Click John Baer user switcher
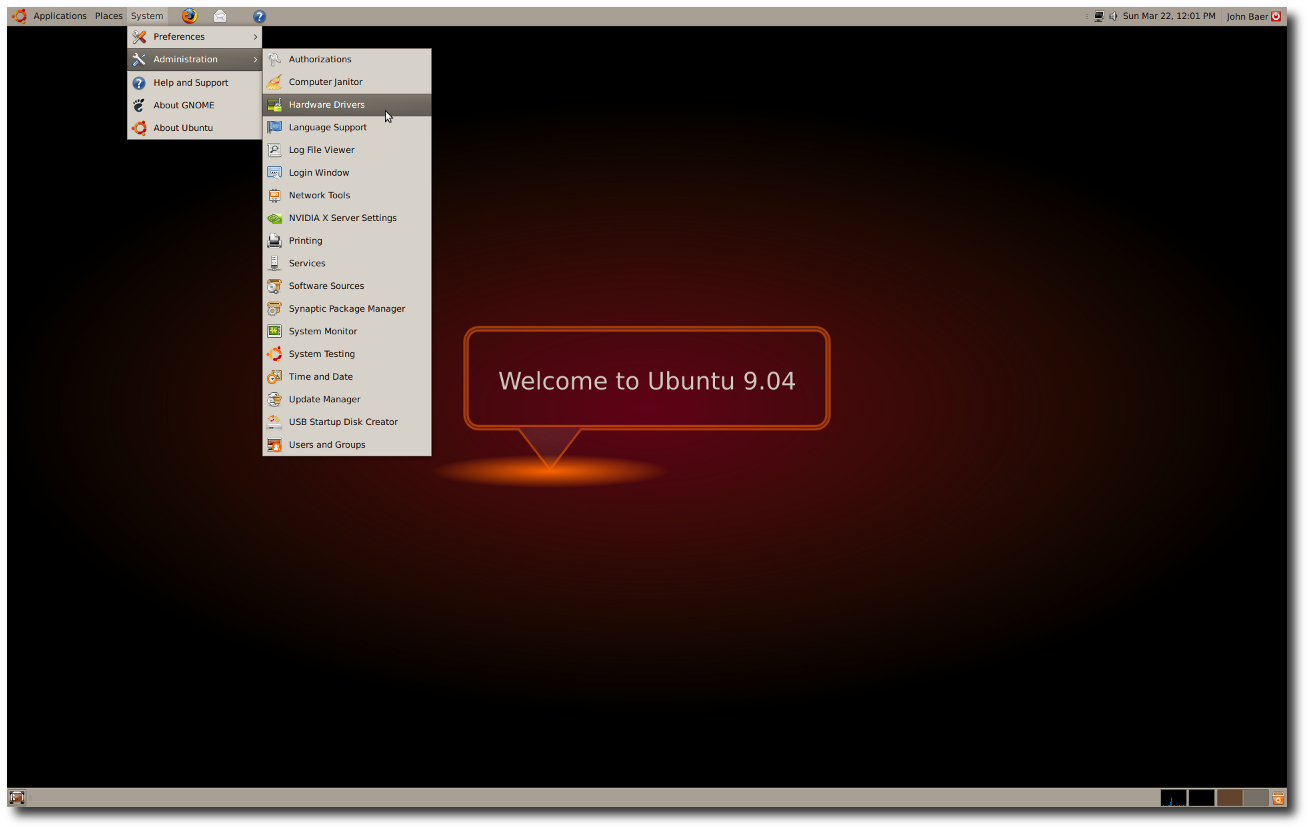The width and height of the screenshot is (1310, 830). coord(1247,16)
